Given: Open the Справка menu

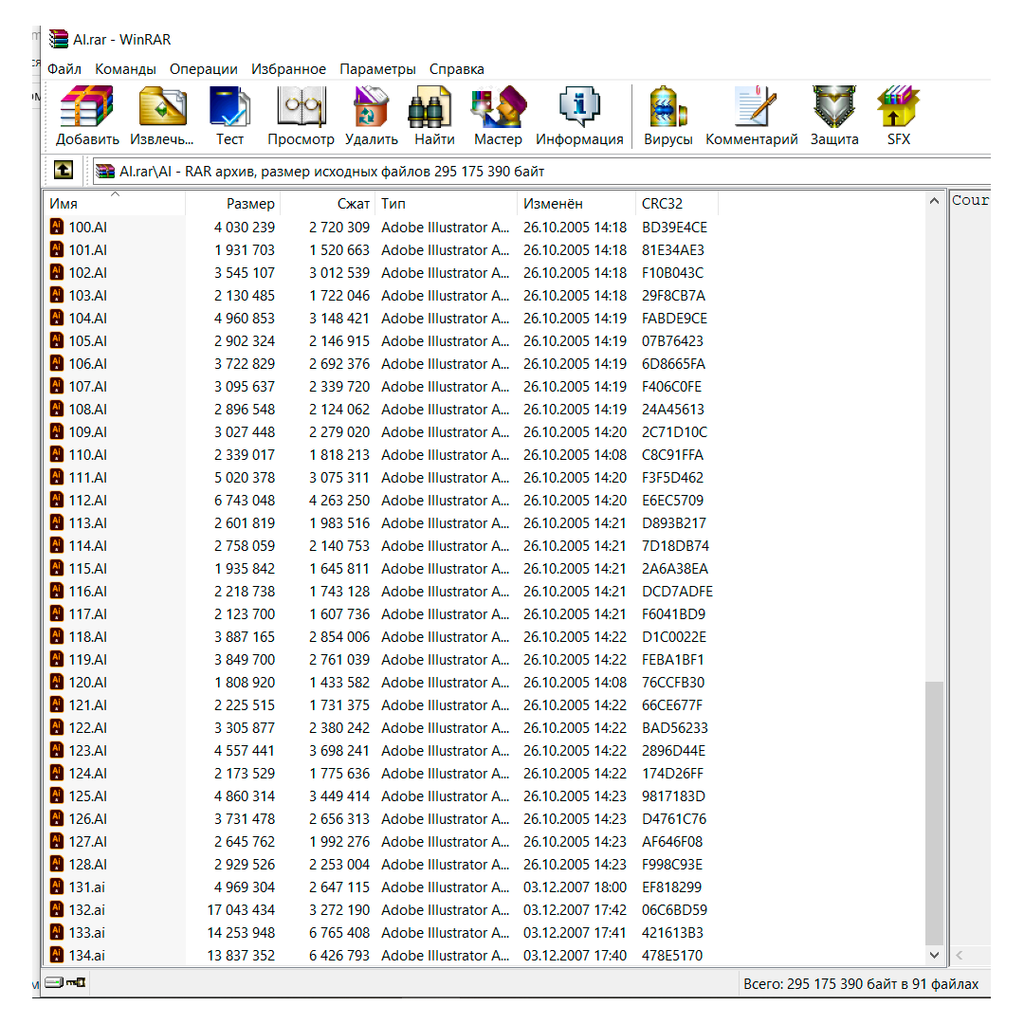Looking at the screenshot, I should click(x=456, y=69).
